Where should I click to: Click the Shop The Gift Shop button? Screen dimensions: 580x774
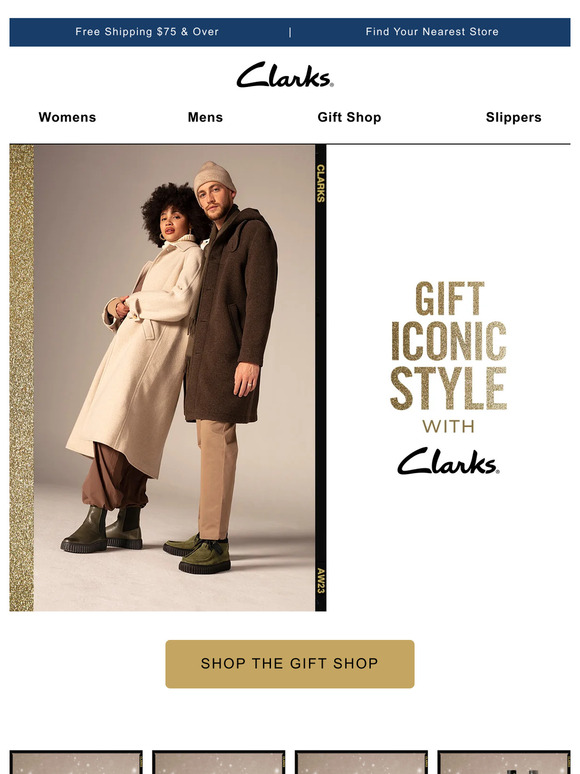coord(290,664)
